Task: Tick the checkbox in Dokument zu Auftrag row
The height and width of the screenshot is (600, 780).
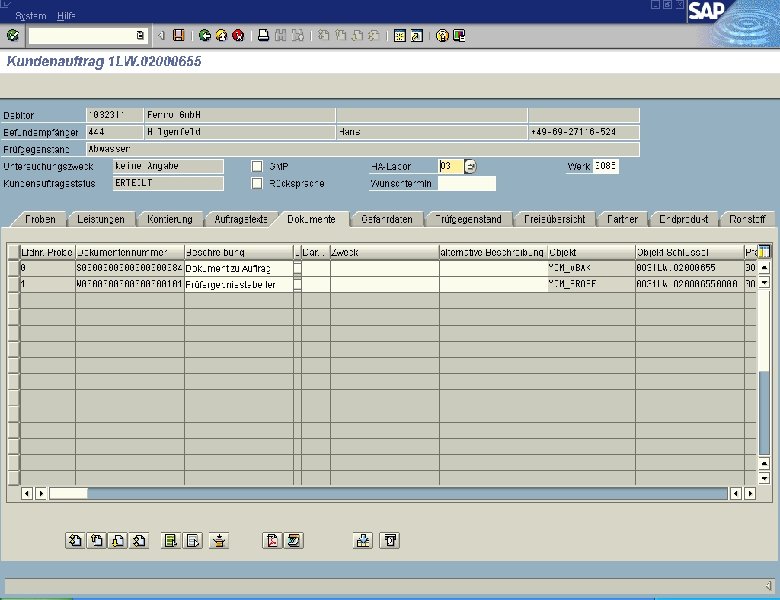Action: (297, 268)
